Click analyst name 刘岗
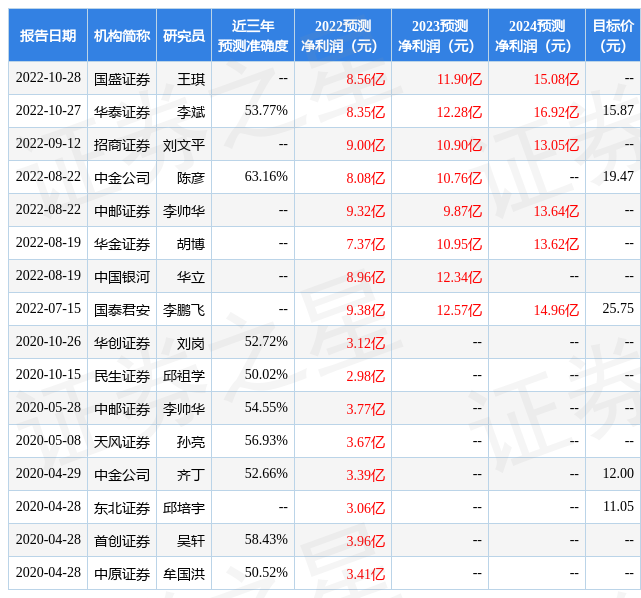 191,343
